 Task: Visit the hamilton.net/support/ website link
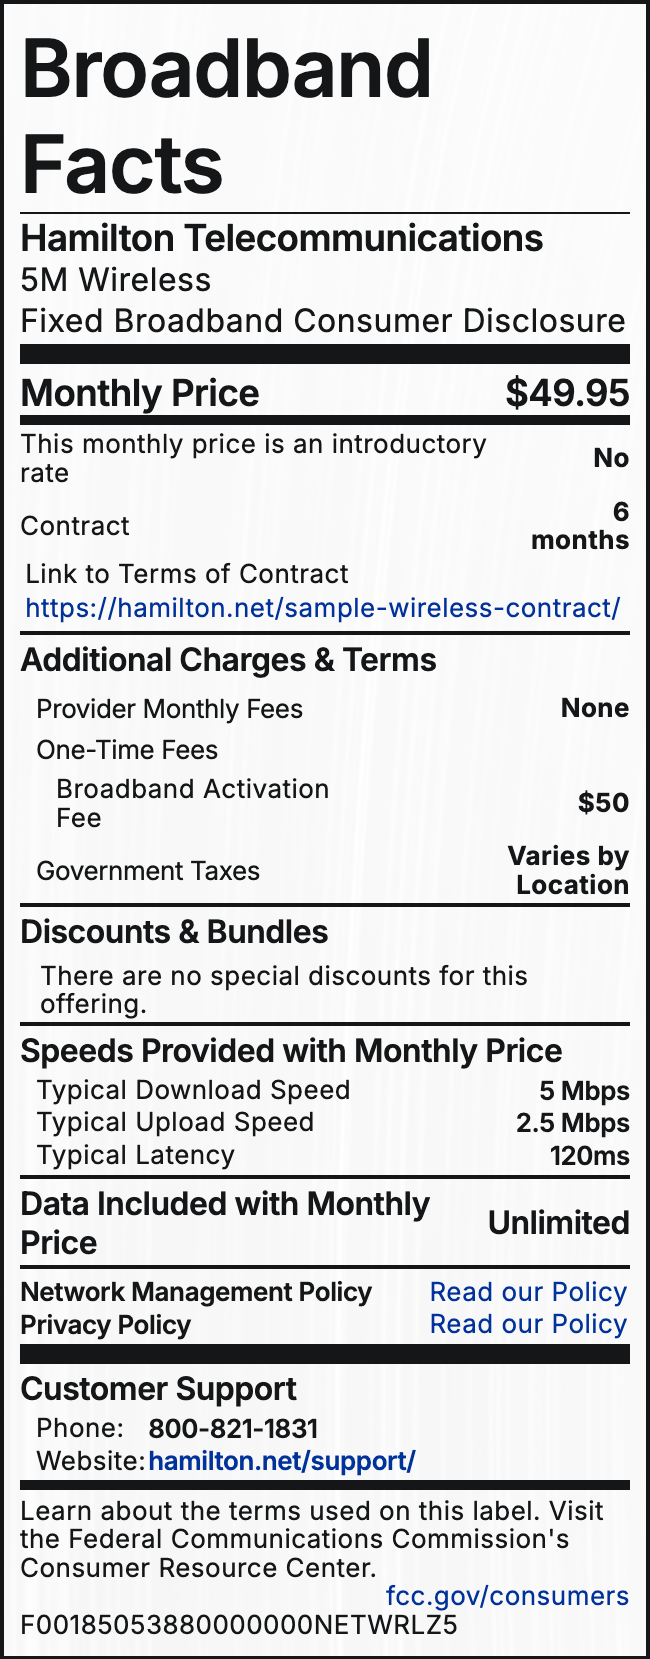click(281, 1461)
